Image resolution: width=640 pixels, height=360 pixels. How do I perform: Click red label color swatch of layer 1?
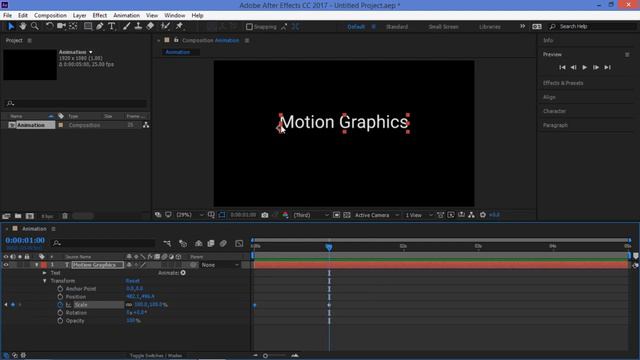(44, 265)
